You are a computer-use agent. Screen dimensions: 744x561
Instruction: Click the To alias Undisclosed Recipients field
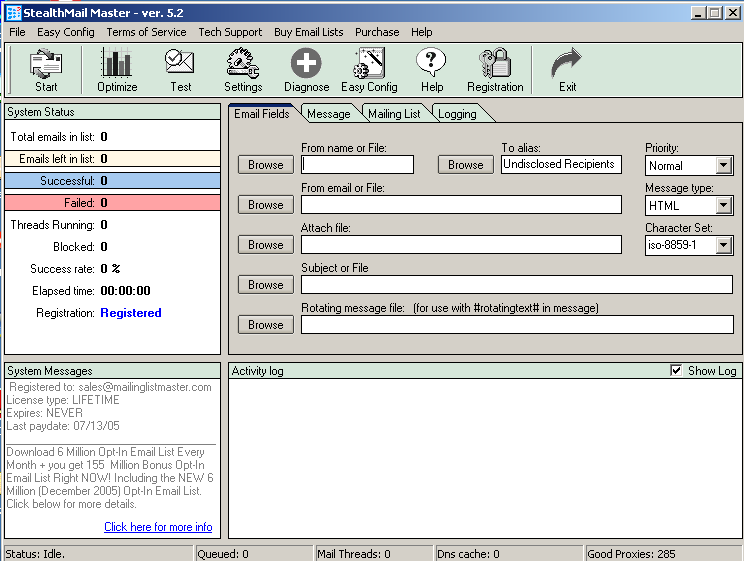(x=561, y=165)
